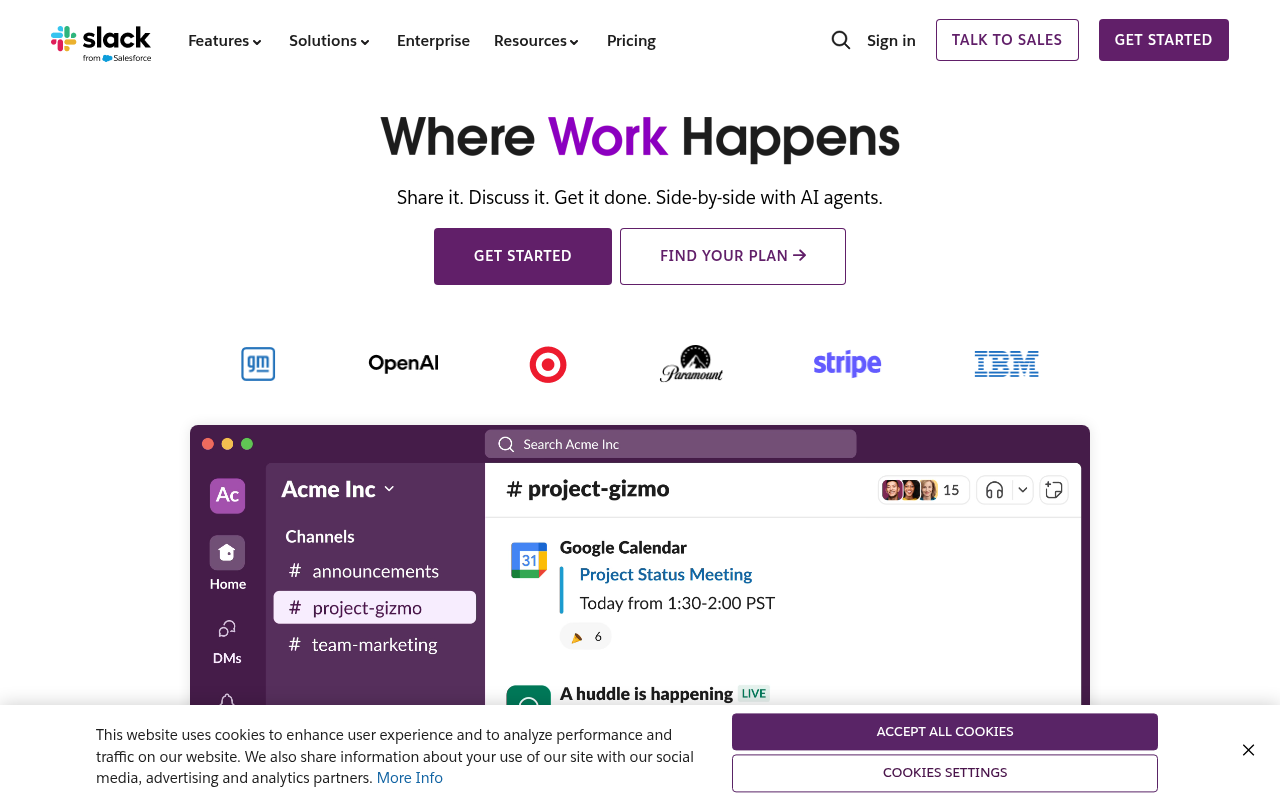Viewport: 1280px width, 800px height.
Task: Expand the huddle options chevron
Action: pyautogui.click(x=1020, y=490)
